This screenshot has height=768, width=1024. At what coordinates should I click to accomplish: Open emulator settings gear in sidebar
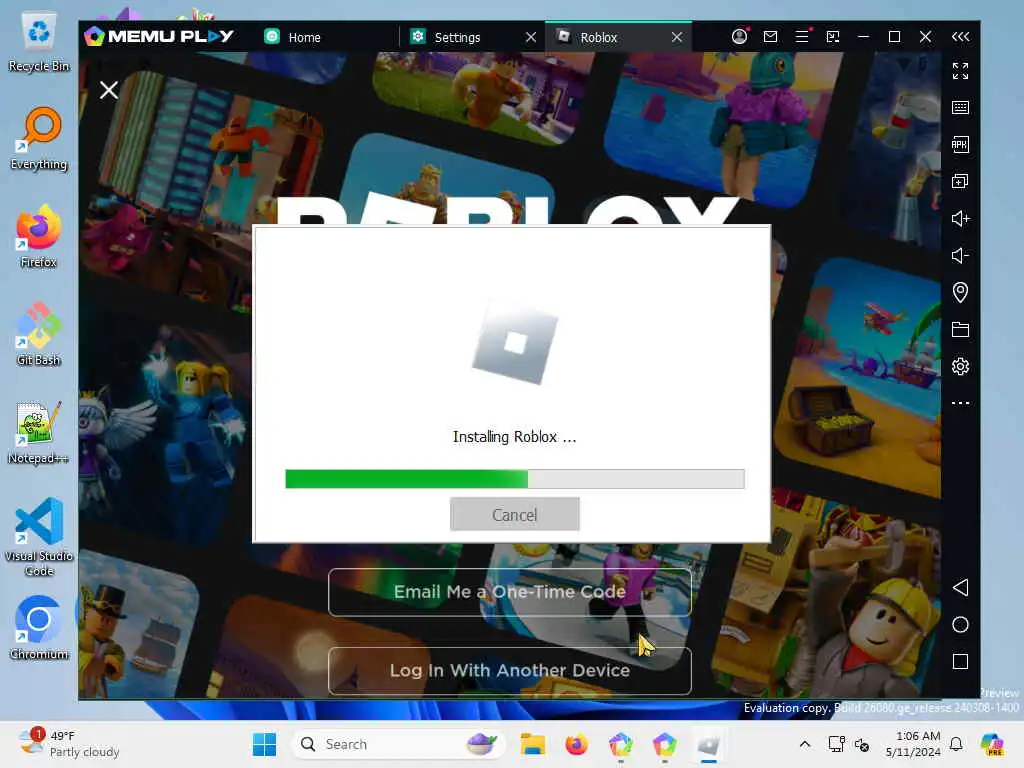[x=960, y=366]
